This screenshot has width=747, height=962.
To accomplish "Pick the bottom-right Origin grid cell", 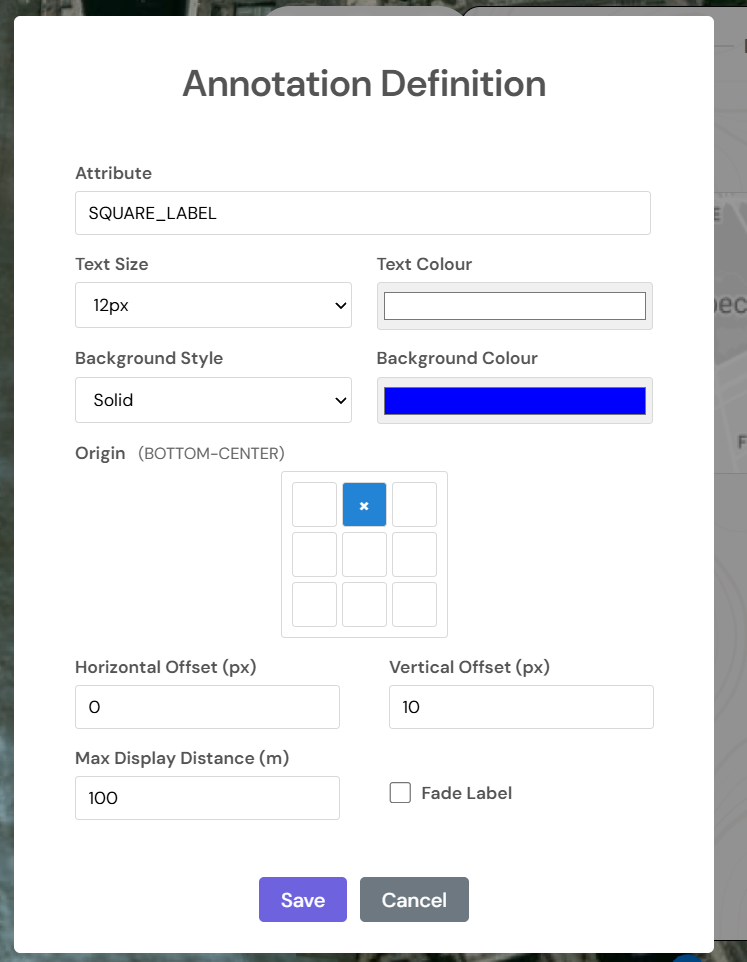I will [414, 605].
